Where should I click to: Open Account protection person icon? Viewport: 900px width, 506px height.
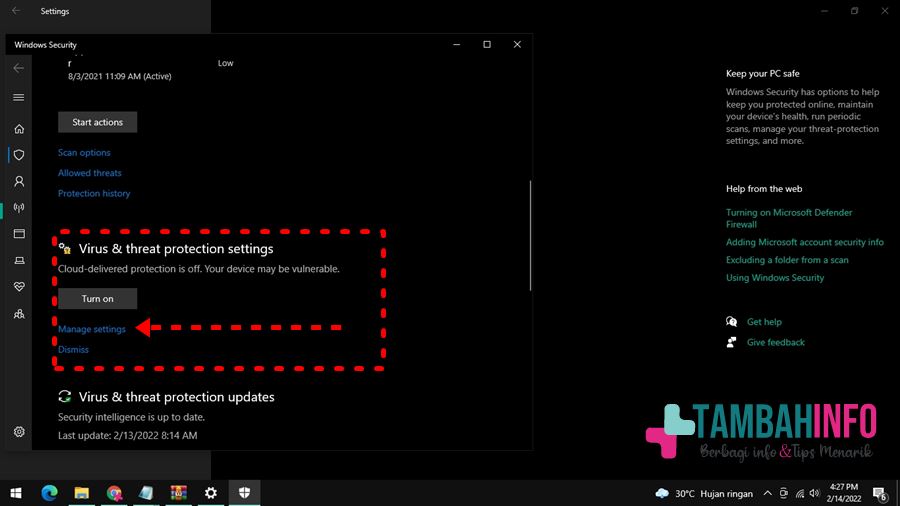[19, 181]
